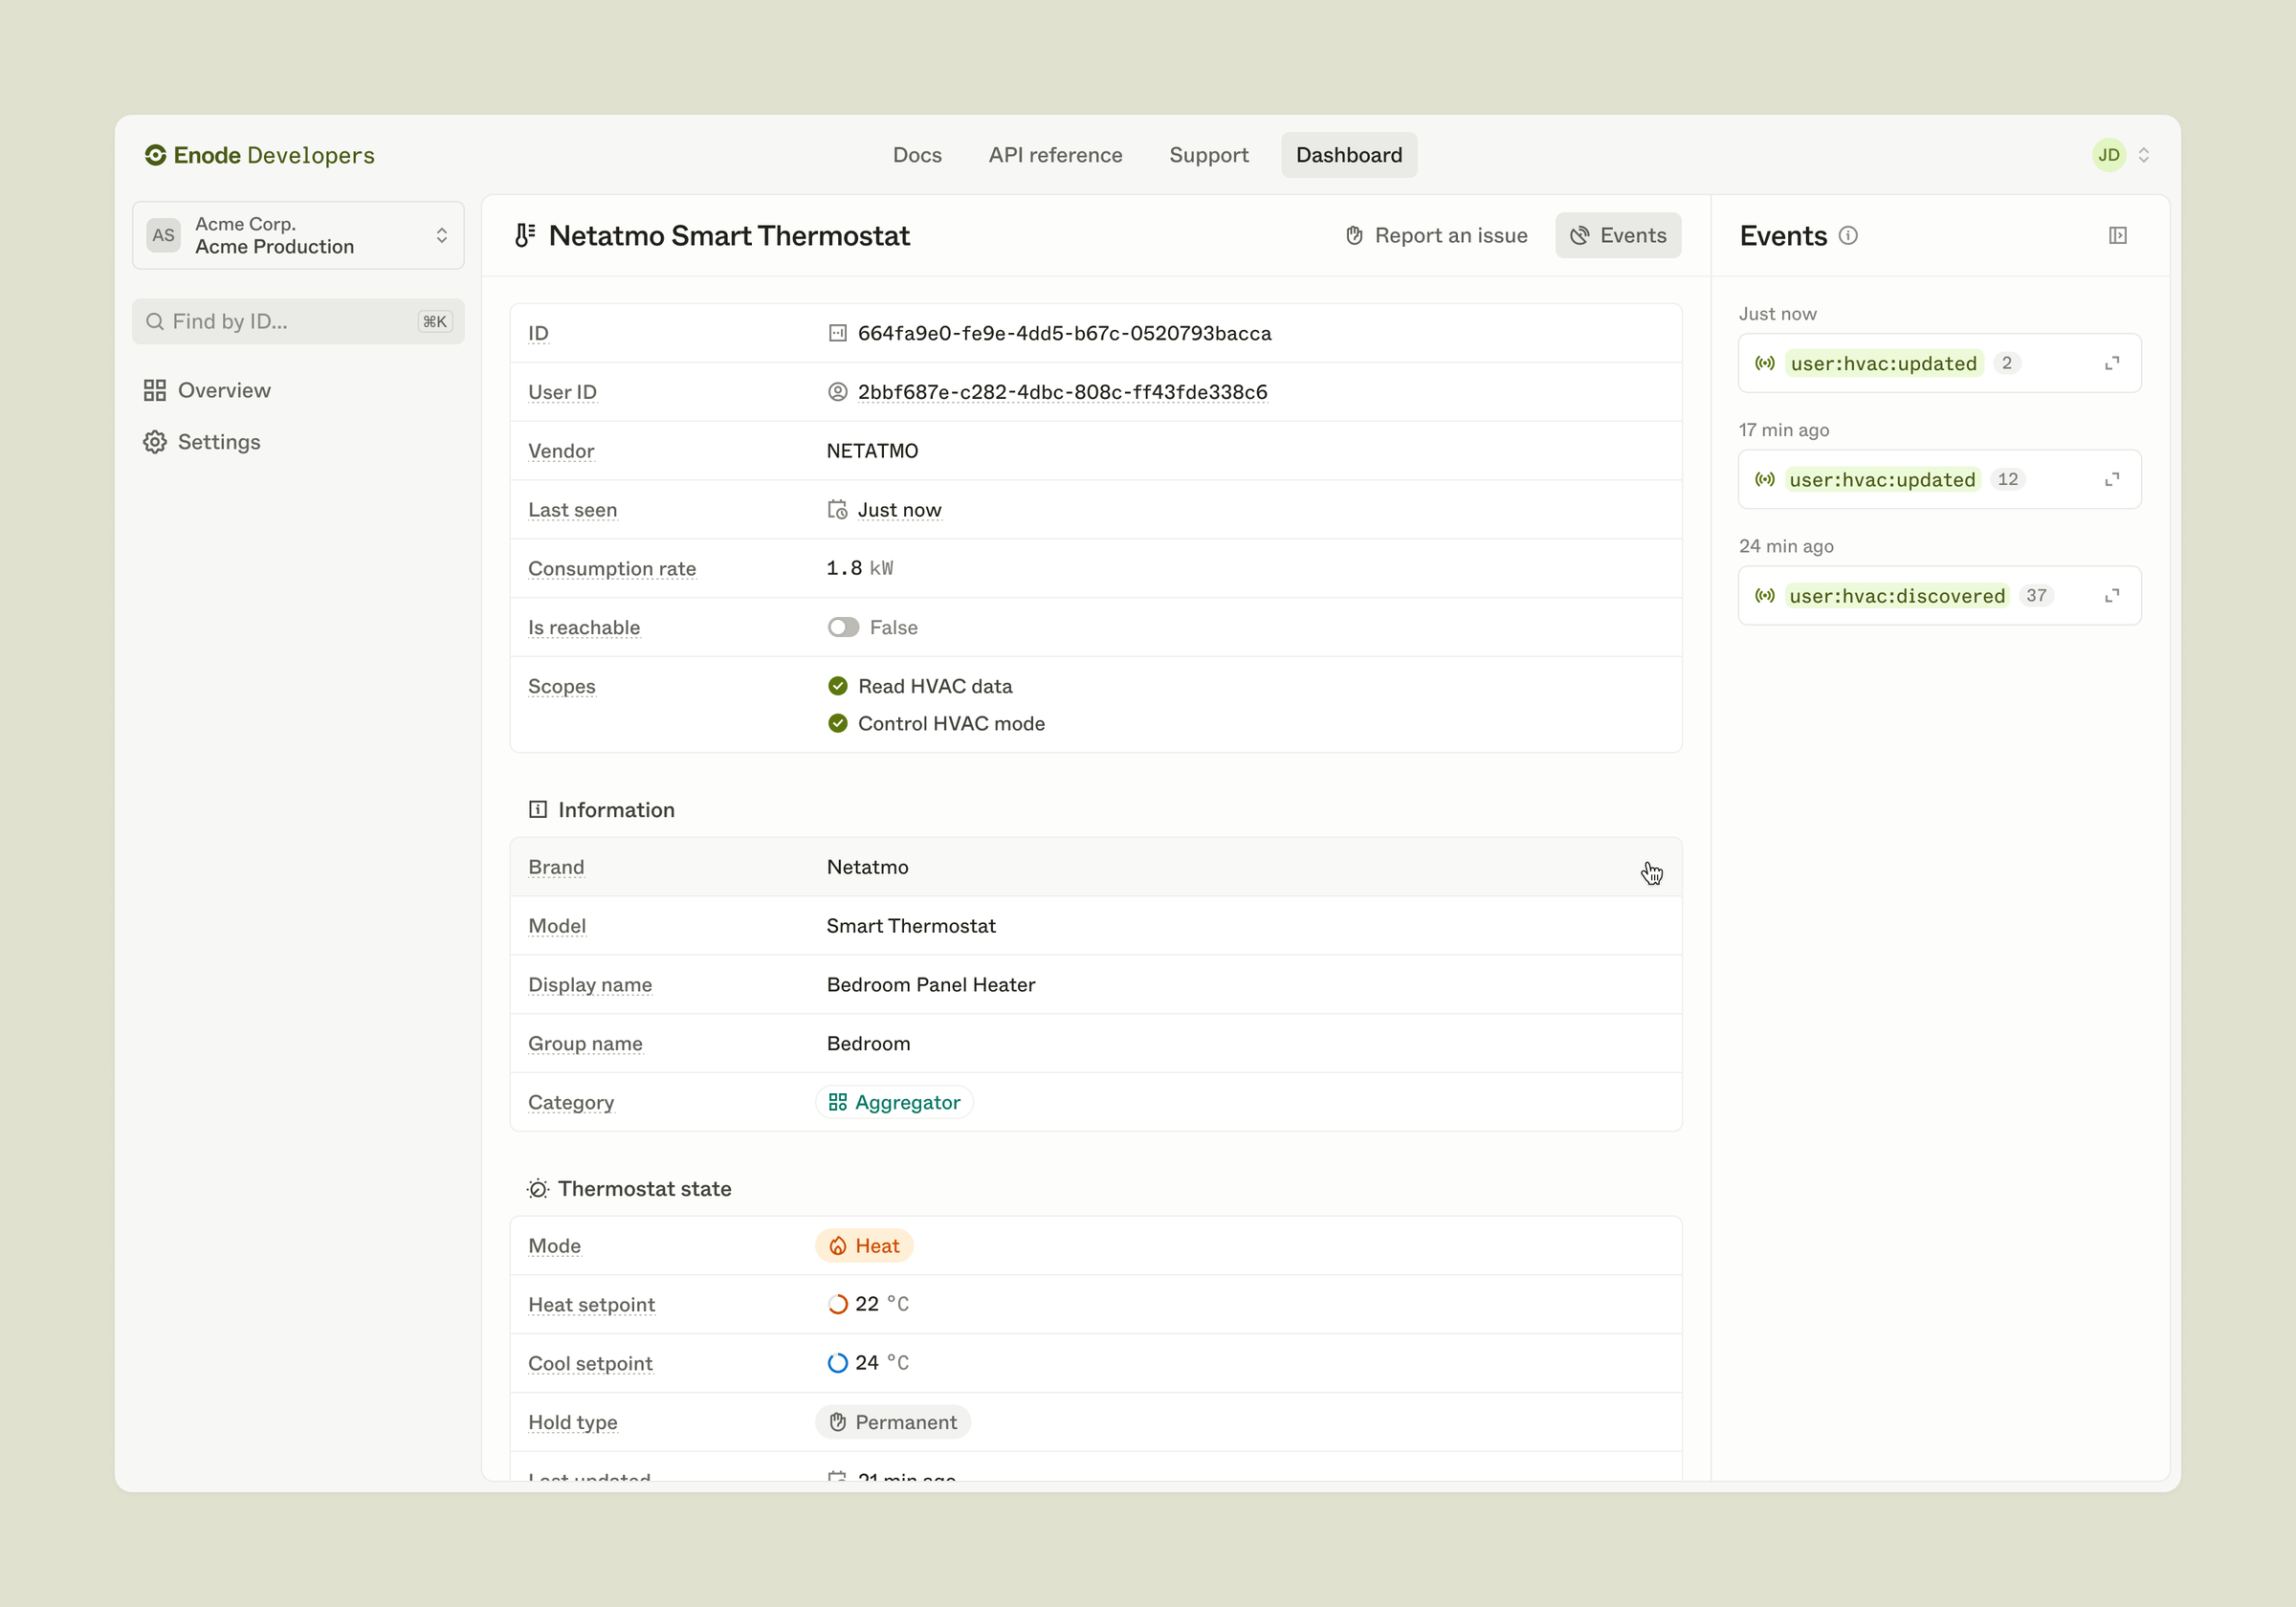
Task: Click the Heat setpoint orange ring
Action: pos(837,1304)
